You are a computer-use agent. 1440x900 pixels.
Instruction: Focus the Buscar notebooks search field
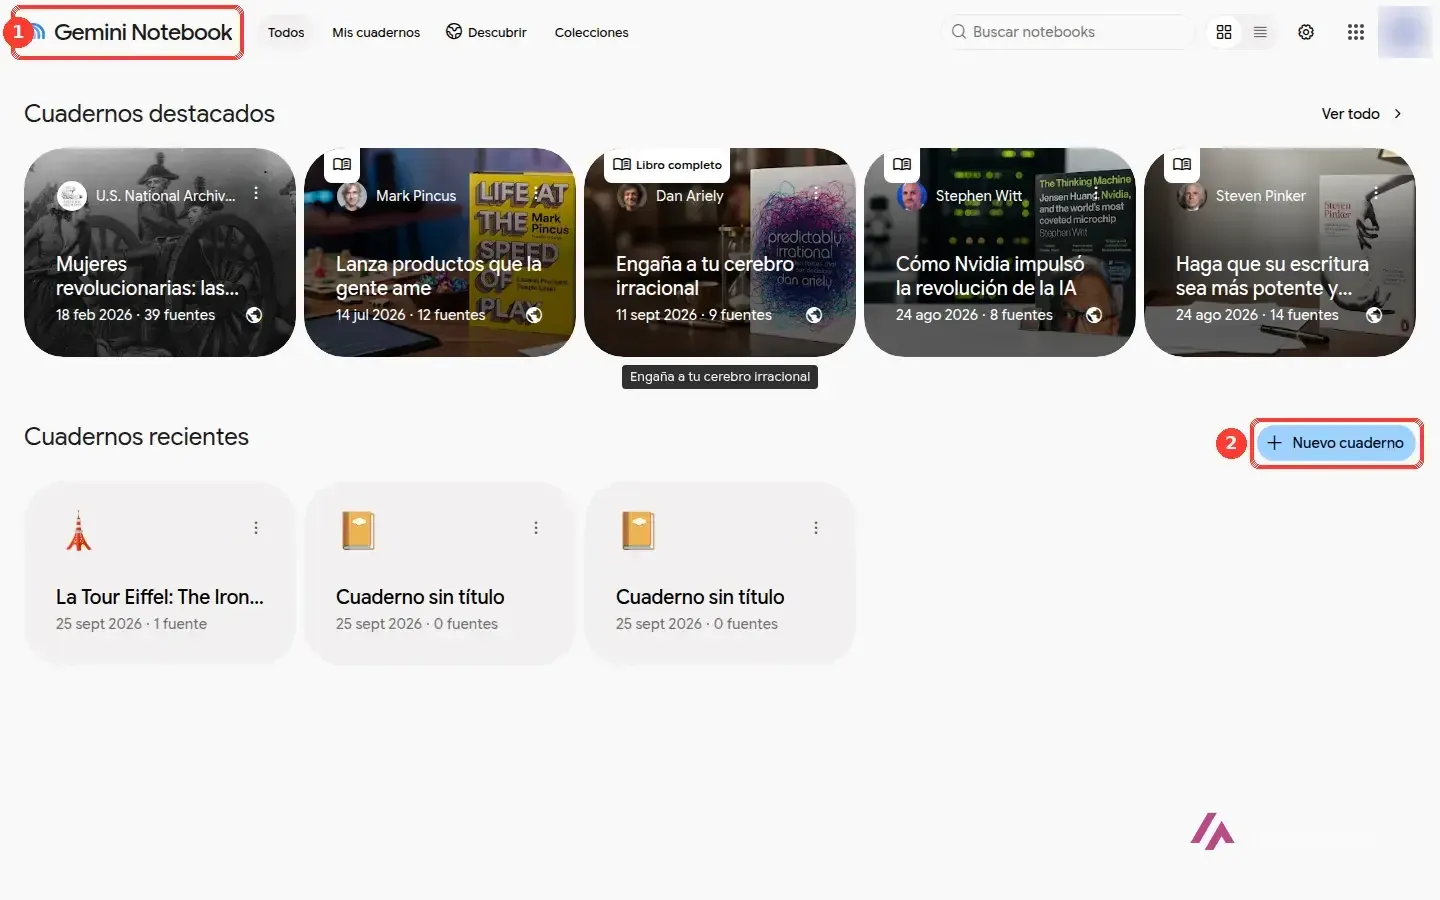(x=1070, y=32)
